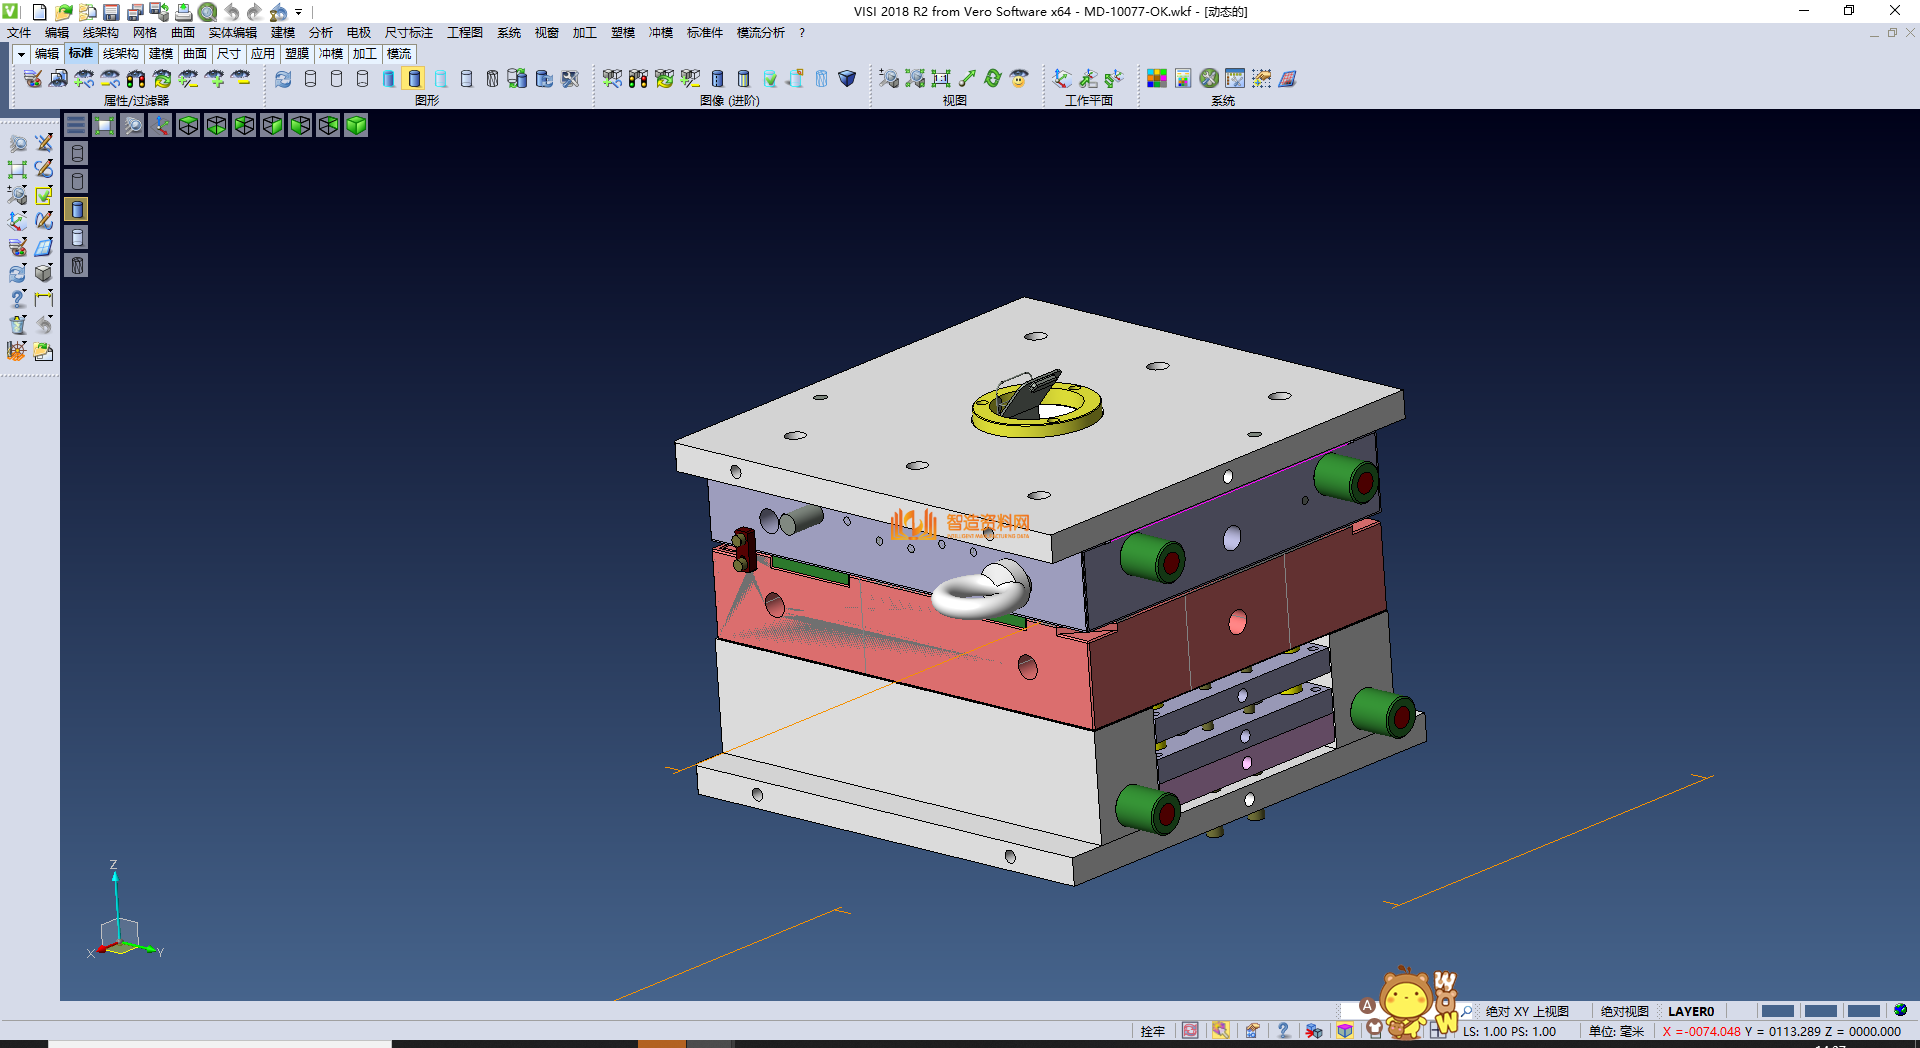Viewport: 1920px width, 1048px height.
Task: Toggle wireframe cylinder mode in left strip
Action: pyautogui.click(x=77, y=153)
